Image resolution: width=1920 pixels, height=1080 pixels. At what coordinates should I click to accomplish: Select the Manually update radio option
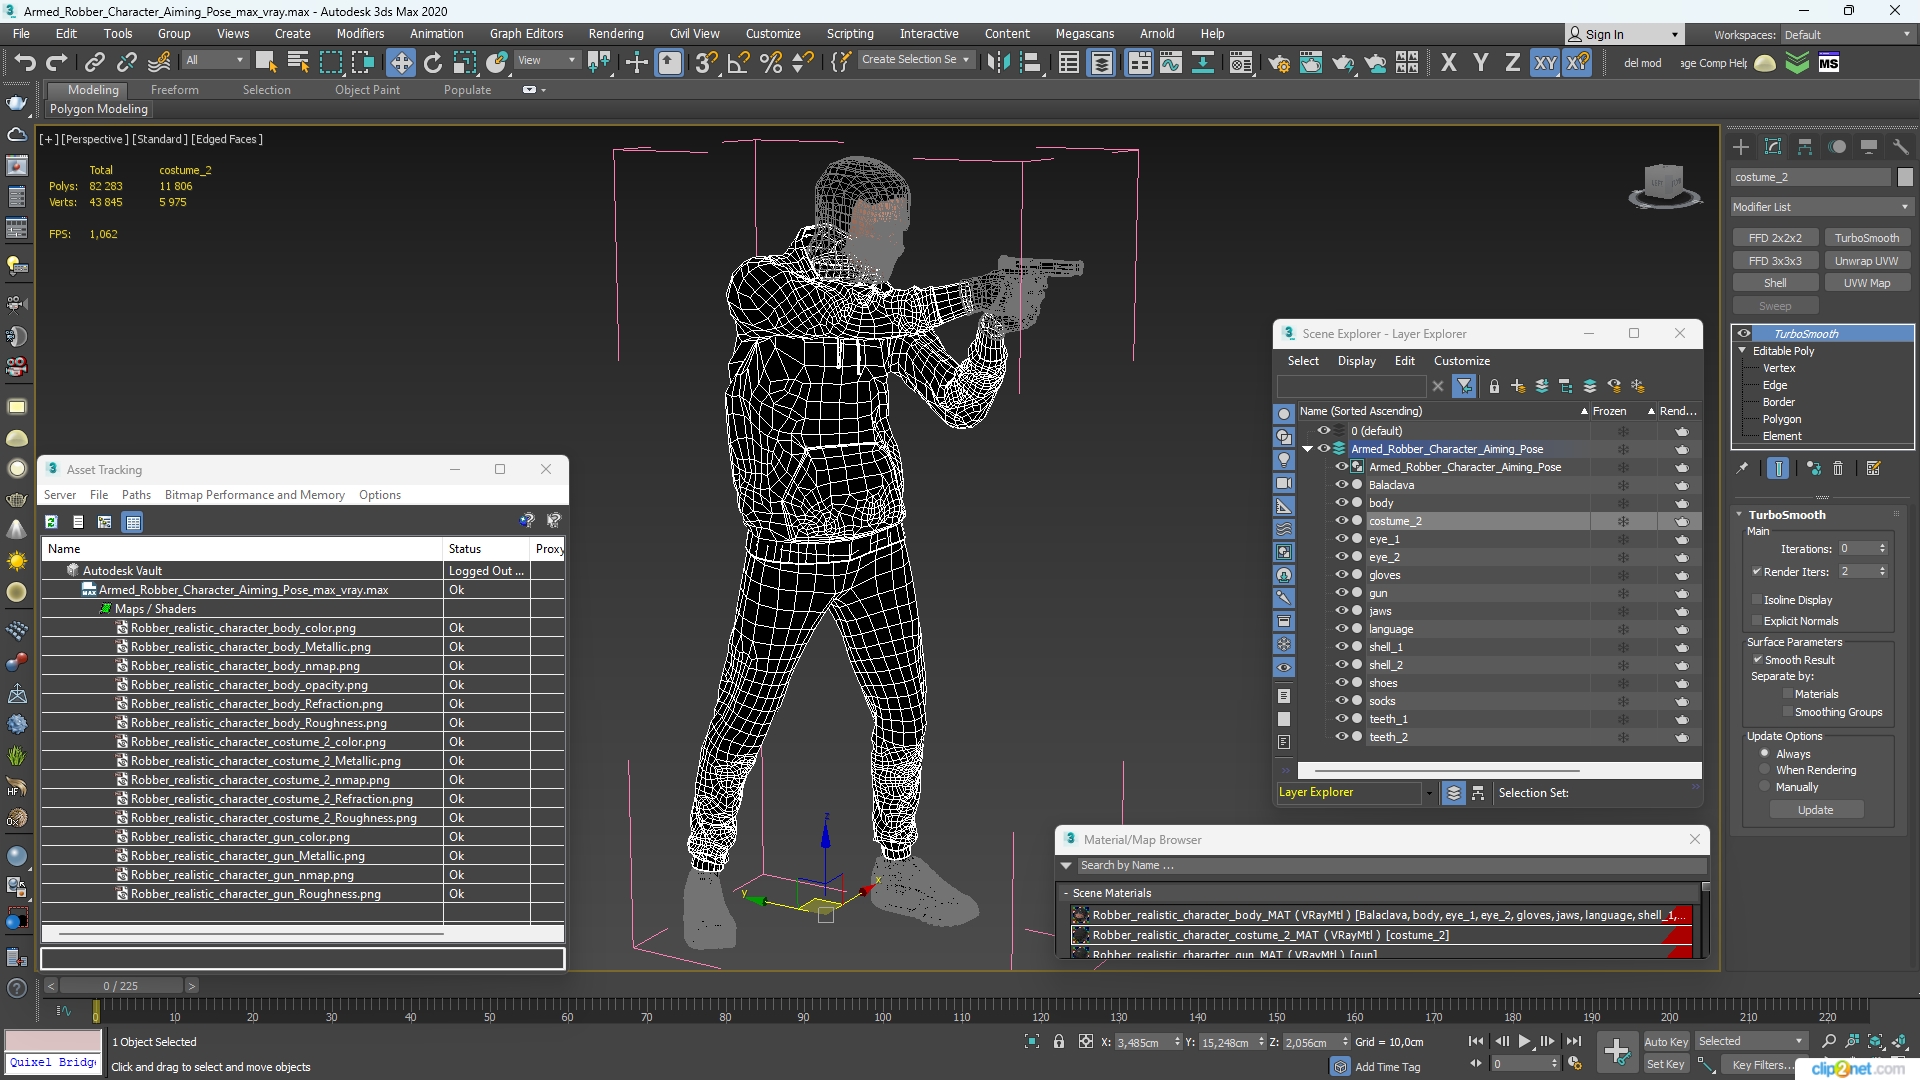(x=1765, y=787)
